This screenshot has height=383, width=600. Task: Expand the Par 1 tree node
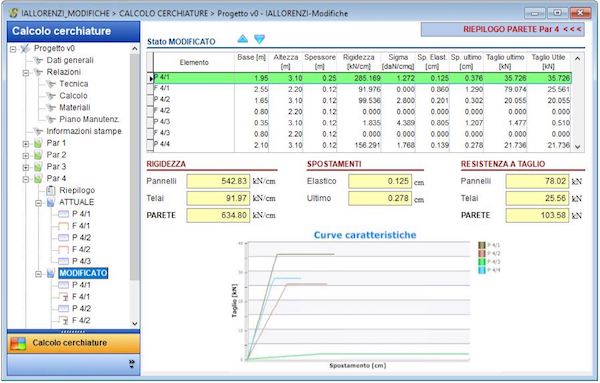pyautogui.click(x=26, y=144)
